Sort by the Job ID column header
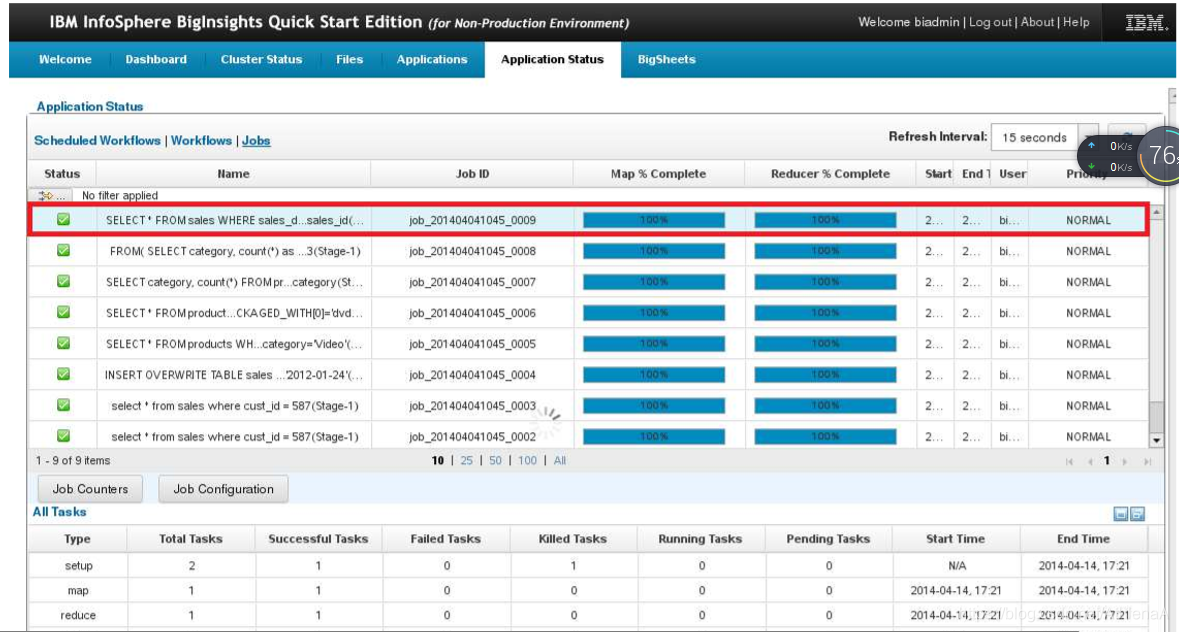Screen dimensions: 1179x632 (x=472, y=174)
